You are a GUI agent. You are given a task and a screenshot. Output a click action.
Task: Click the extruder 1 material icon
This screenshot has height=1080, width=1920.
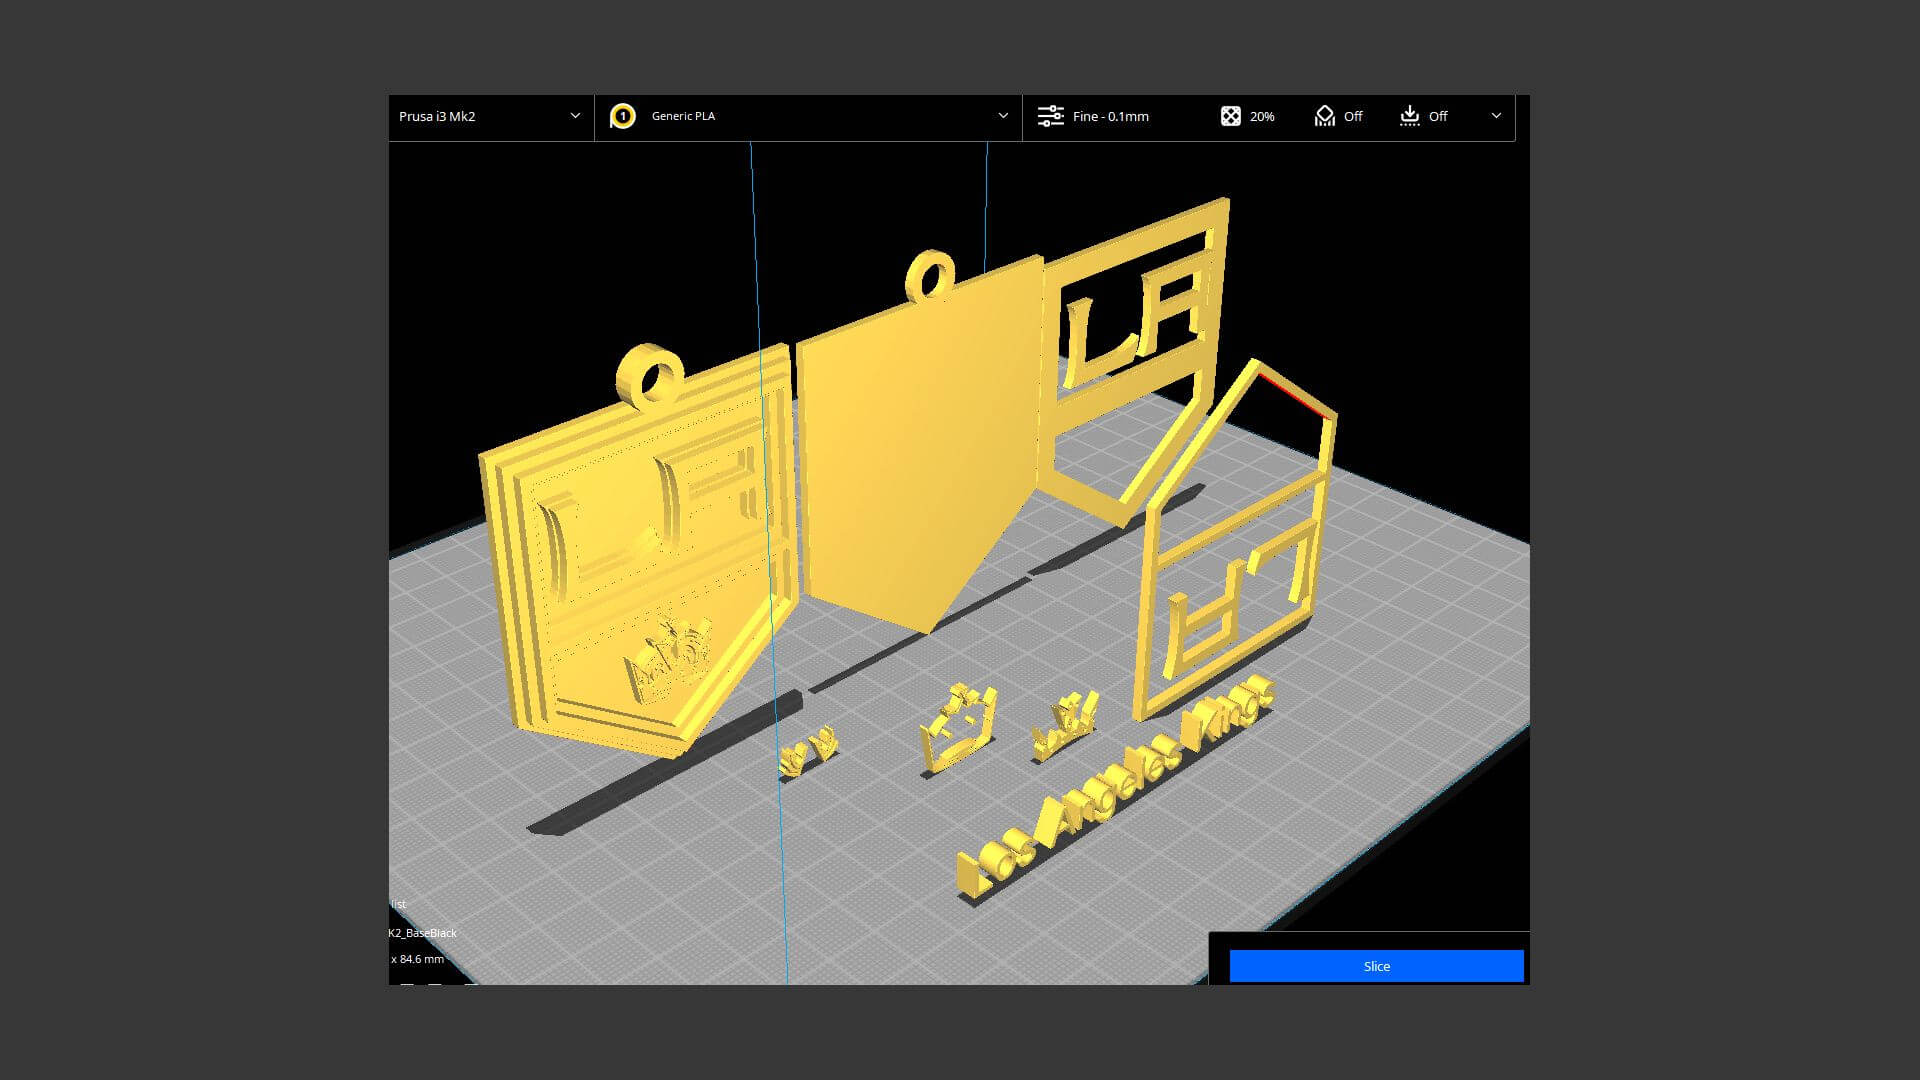pos(622,116)
